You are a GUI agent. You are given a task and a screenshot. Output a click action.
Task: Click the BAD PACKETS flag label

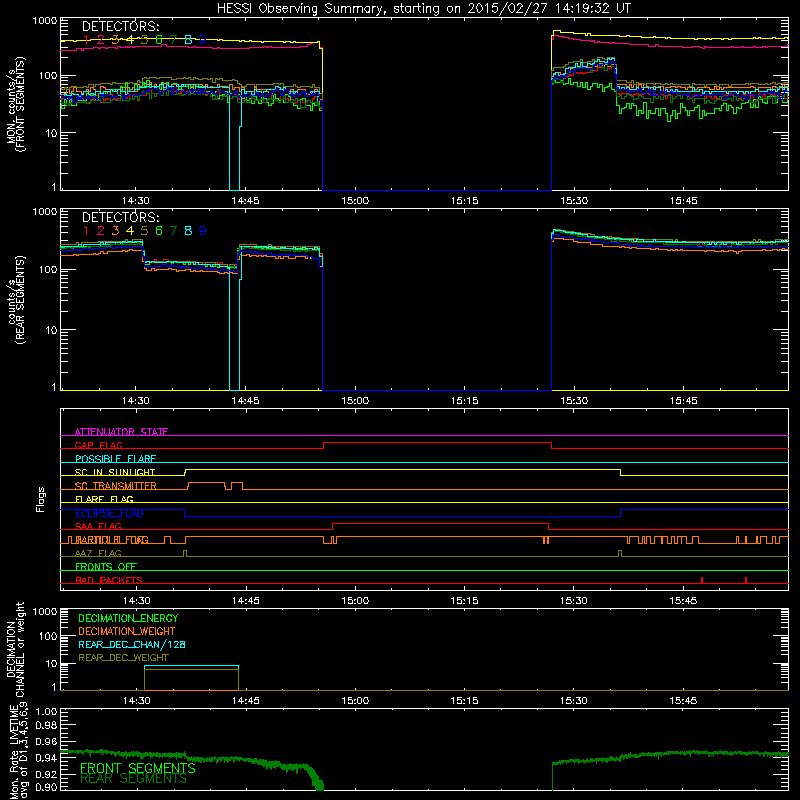pyautogui.click(x=109, y=580)
